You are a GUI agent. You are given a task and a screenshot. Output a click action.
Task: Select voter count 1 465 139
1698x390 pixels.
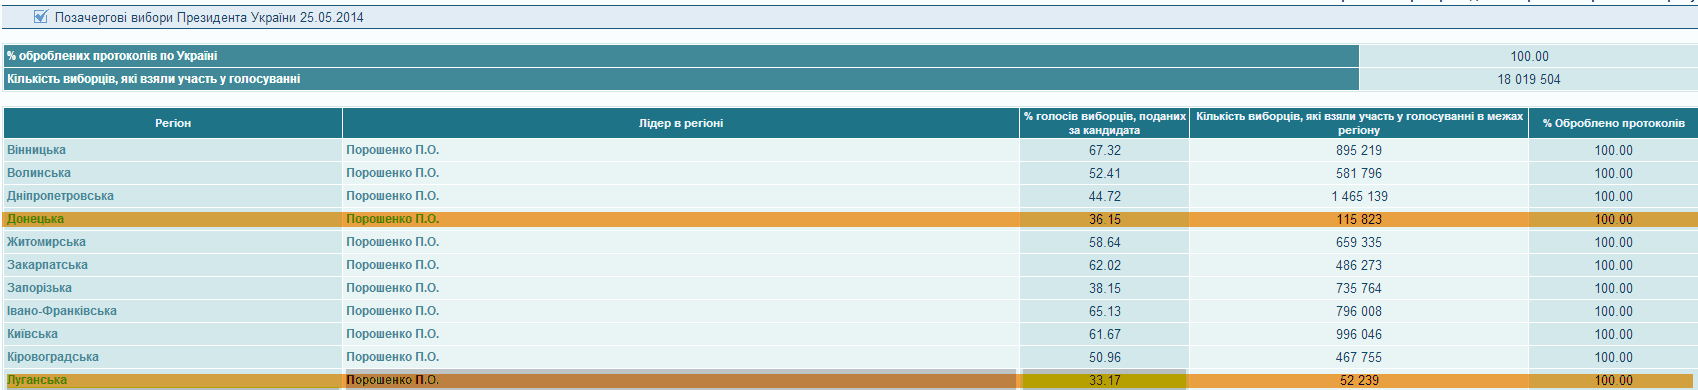coord(1359,196)
